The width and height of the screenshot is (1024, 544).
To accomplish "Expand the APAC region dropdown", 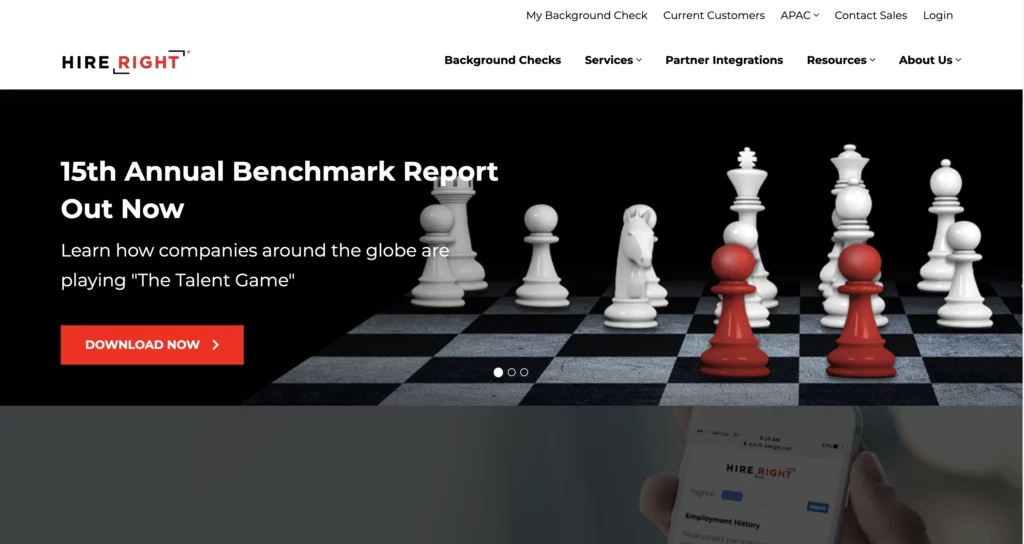I will click(x=799, y=15).
